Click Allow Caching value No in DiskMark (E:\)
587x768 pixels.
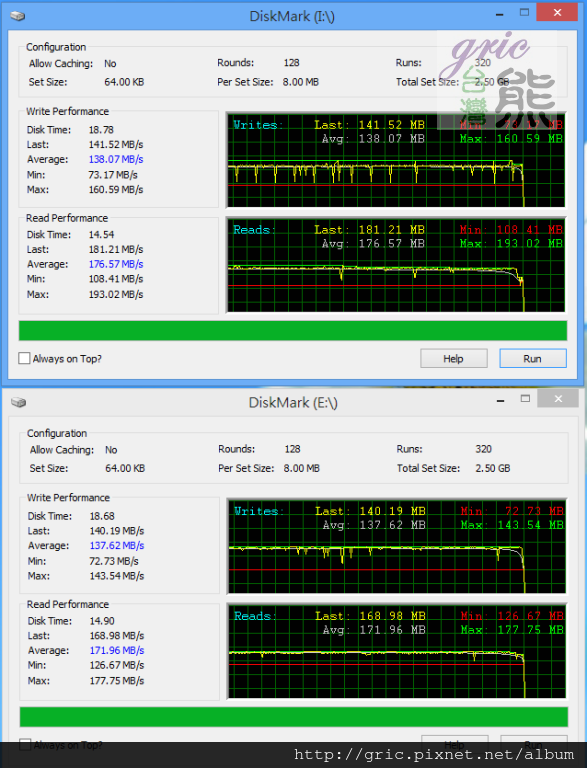coord(111,450)
